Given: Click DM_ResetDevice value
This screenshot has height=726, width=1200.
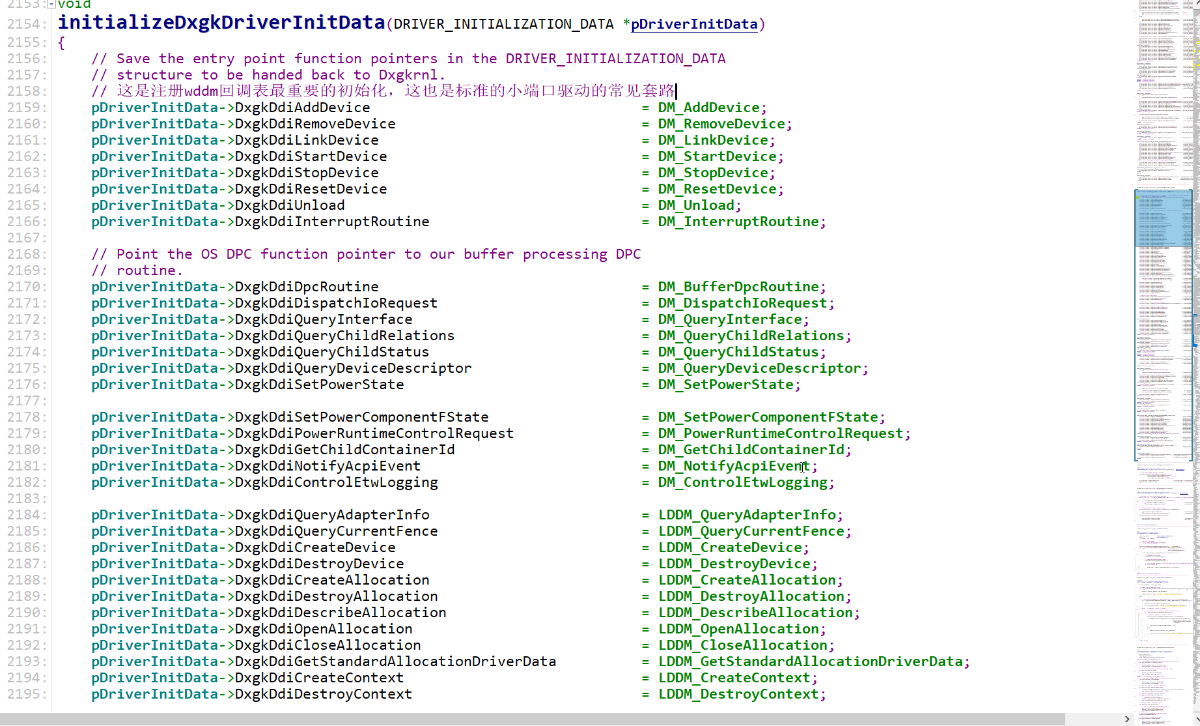Looking at the screenshot, I should point(717,189).
